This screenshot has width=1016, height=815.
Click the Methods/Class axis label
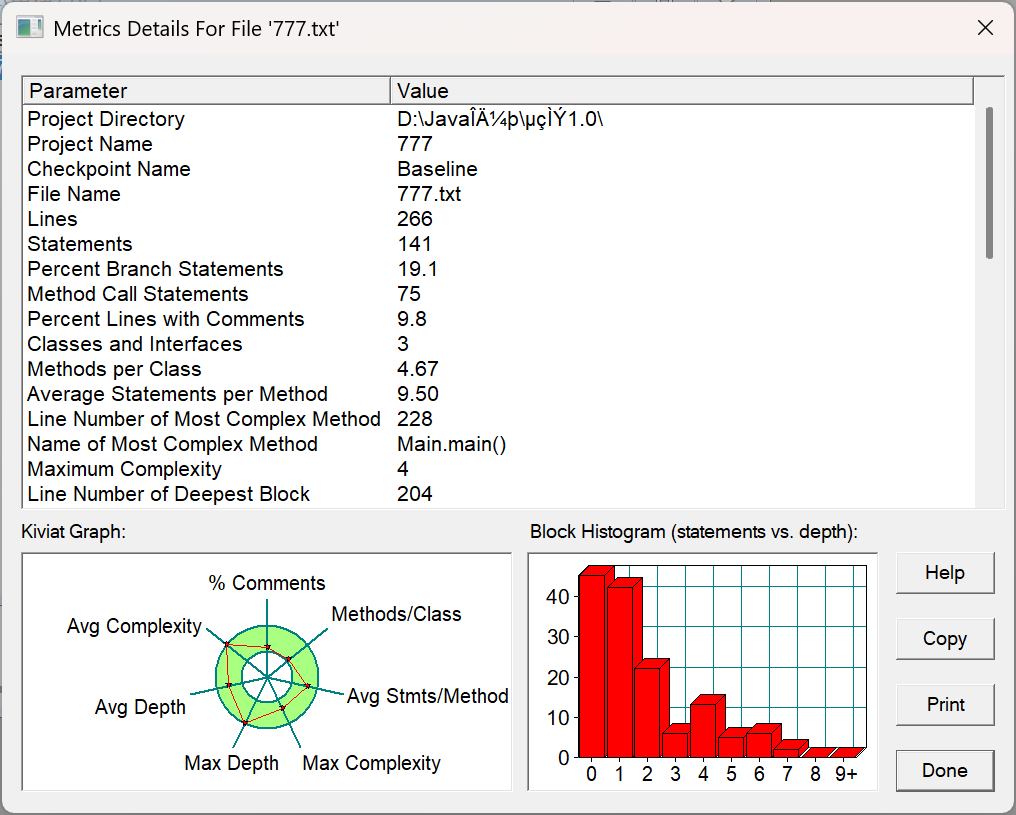pos(396,614)
